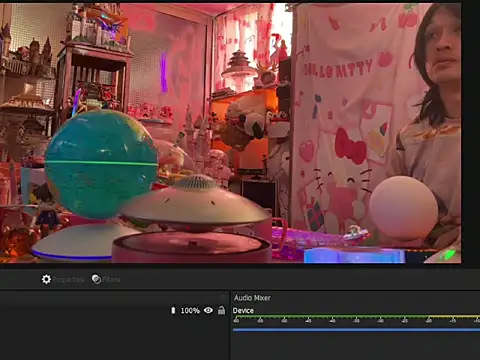This screenshot has width=480, height=360.
Task: Click the small dock icon above the lock
Action: pos(223,297)
